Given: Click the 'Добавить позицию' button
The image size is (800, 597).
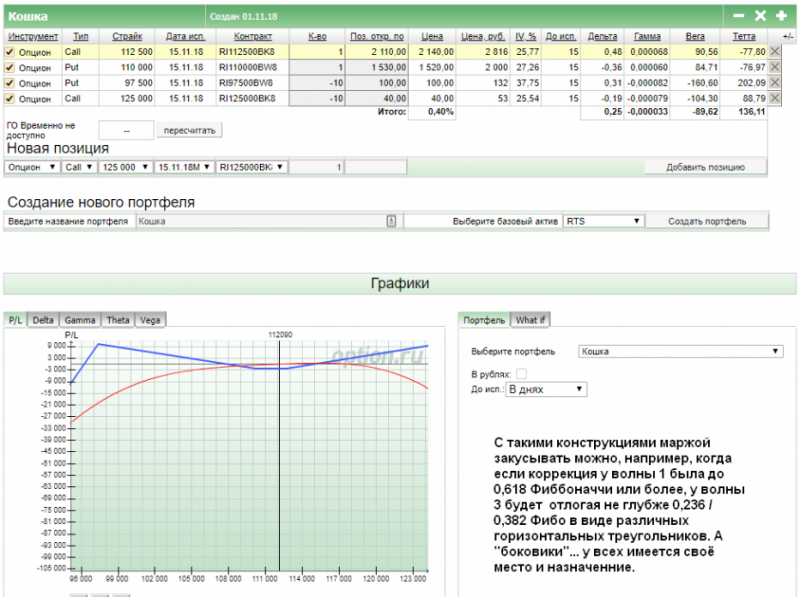Looking at the screenshot, I should coord(705,167).
